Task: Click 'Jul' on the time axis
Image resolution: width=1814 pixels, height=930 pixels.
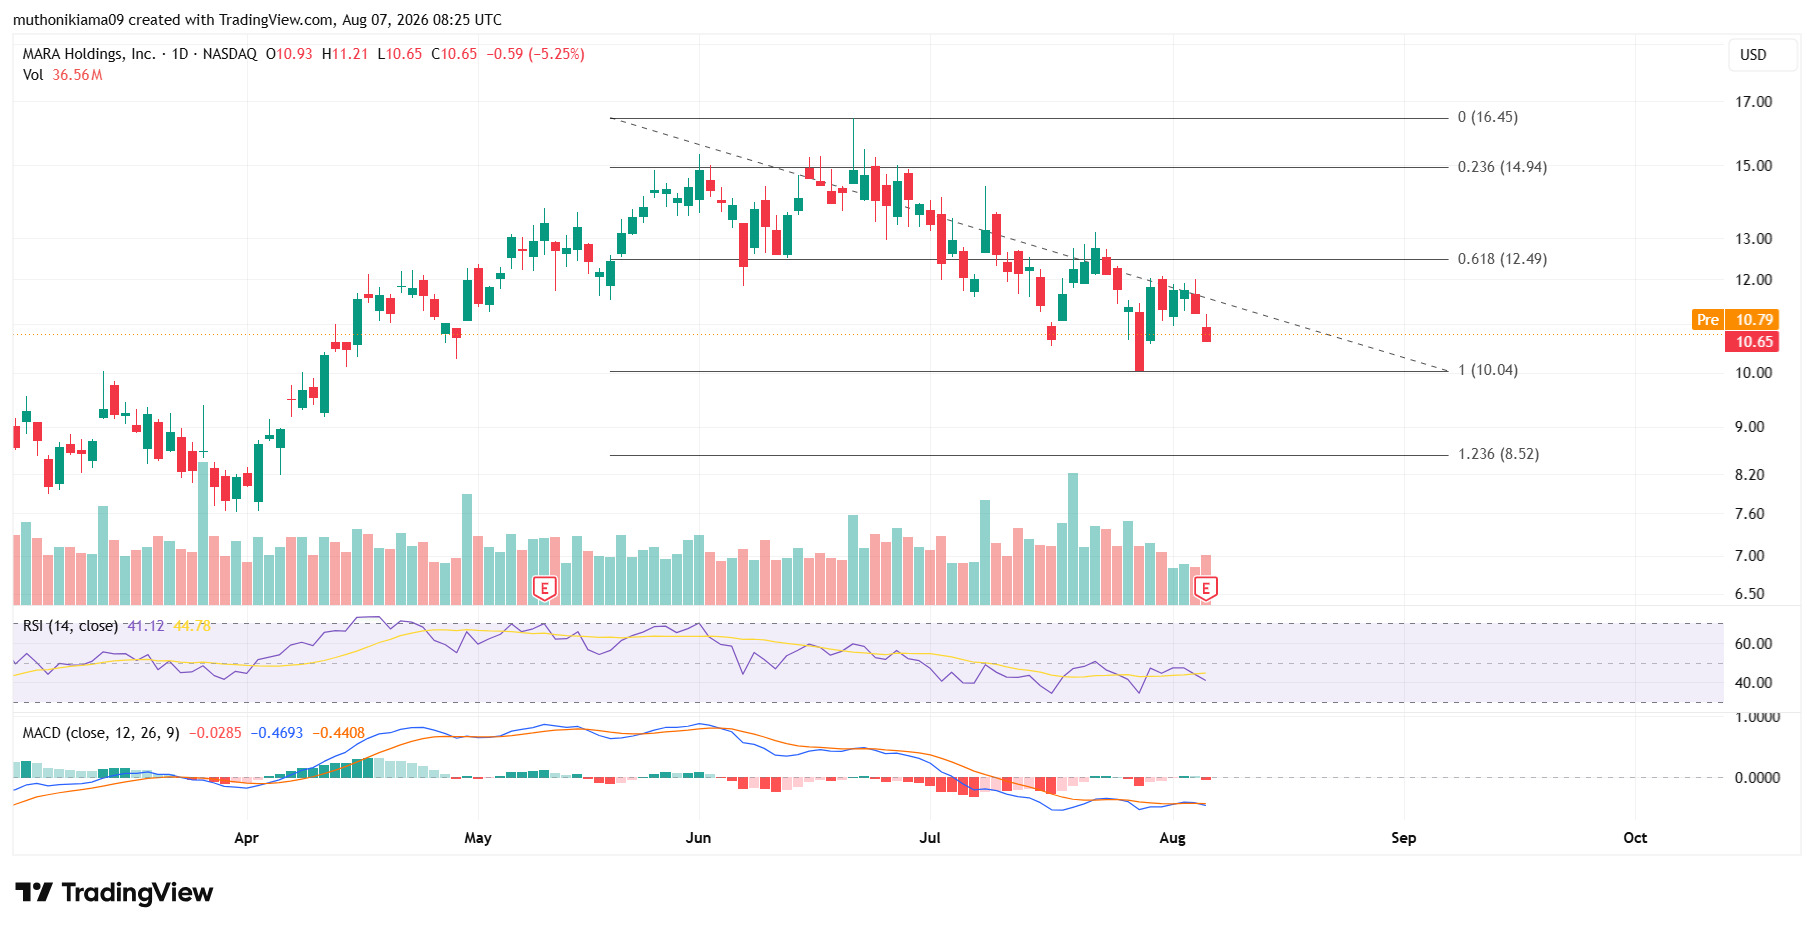Action: (930, 838)
